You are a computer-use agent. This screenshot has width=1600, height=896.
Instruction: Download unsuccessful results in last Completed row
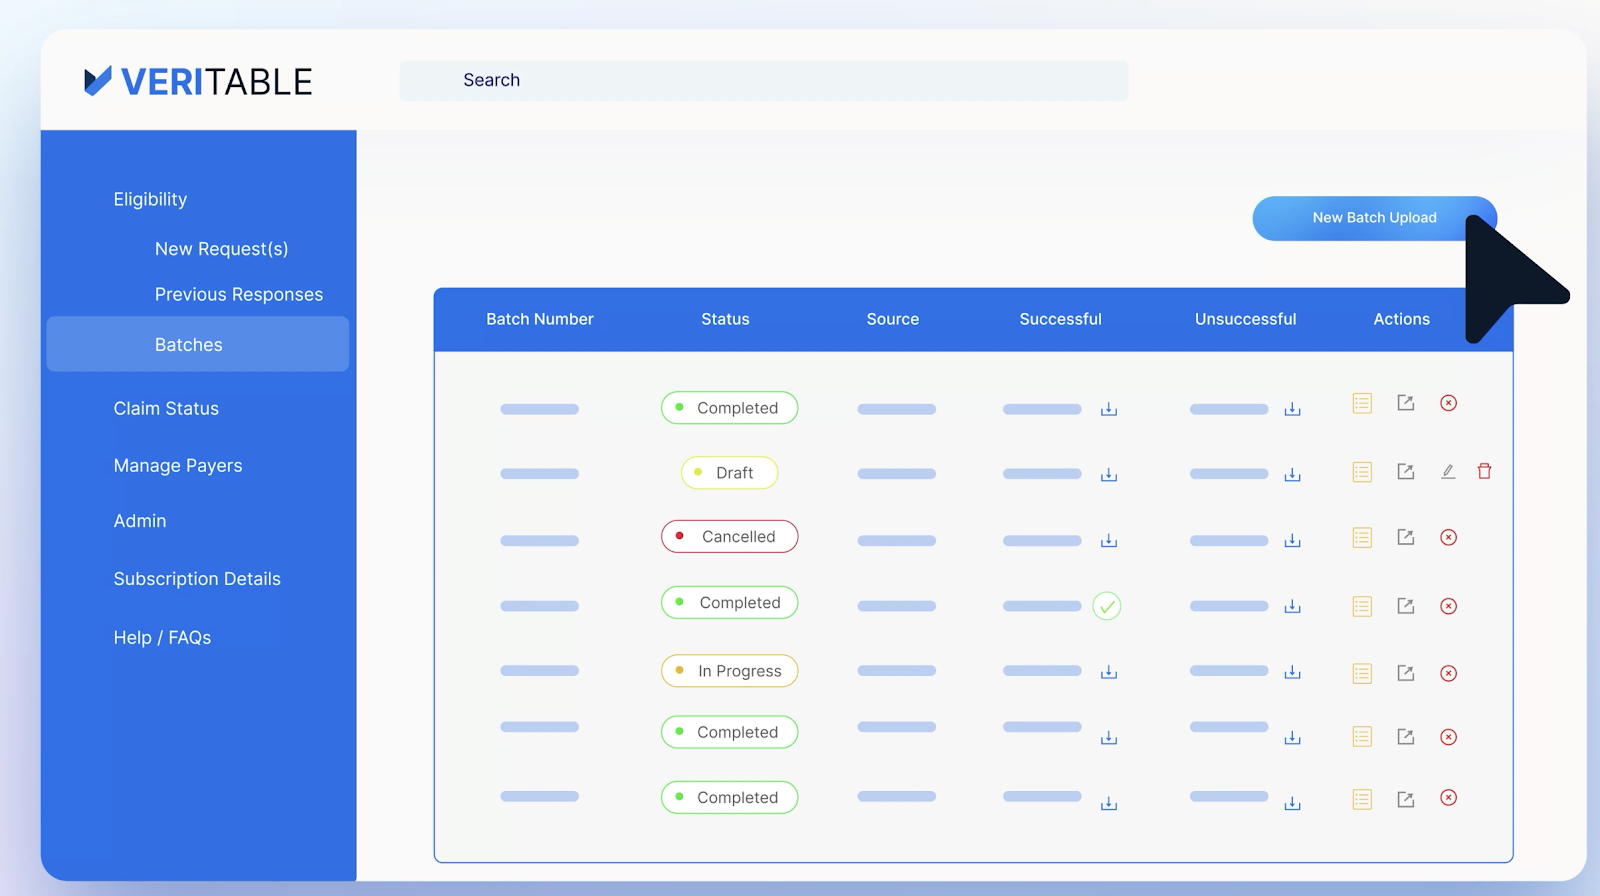pyautogui.click(x=1292, y=804)
